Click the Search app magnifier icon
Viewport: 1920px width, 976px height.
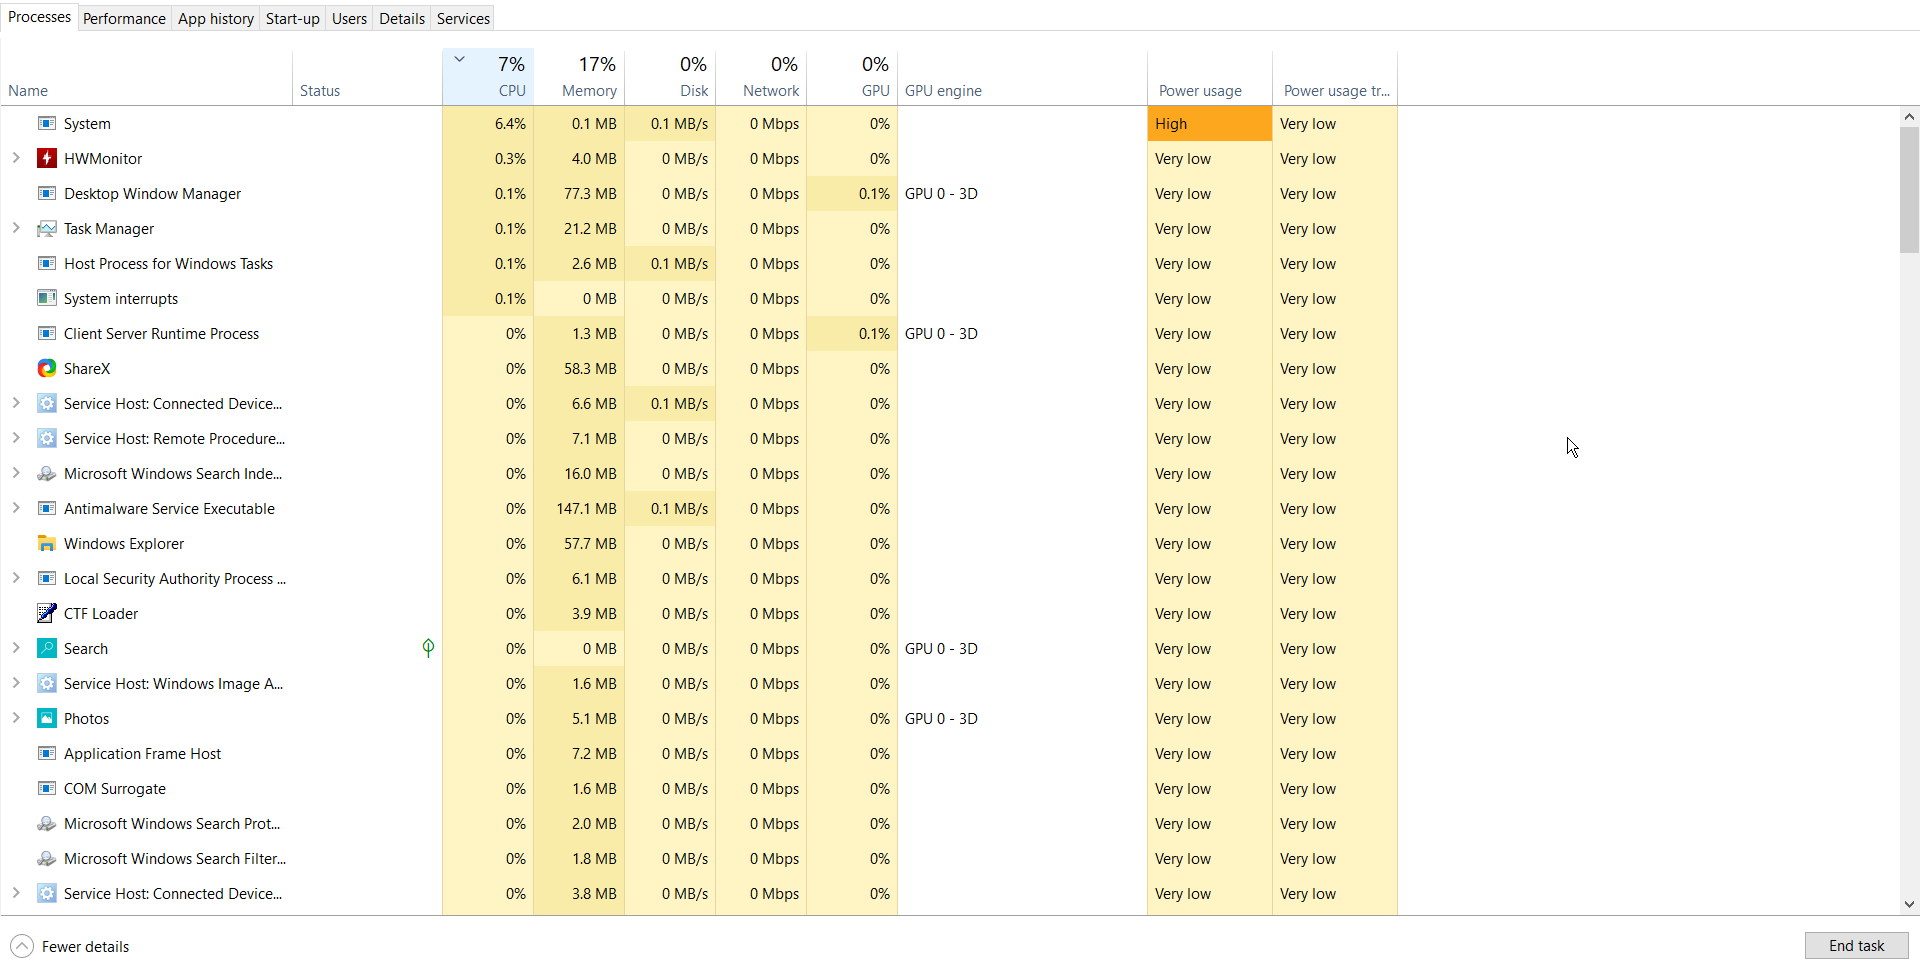click(x=47, y=648)
